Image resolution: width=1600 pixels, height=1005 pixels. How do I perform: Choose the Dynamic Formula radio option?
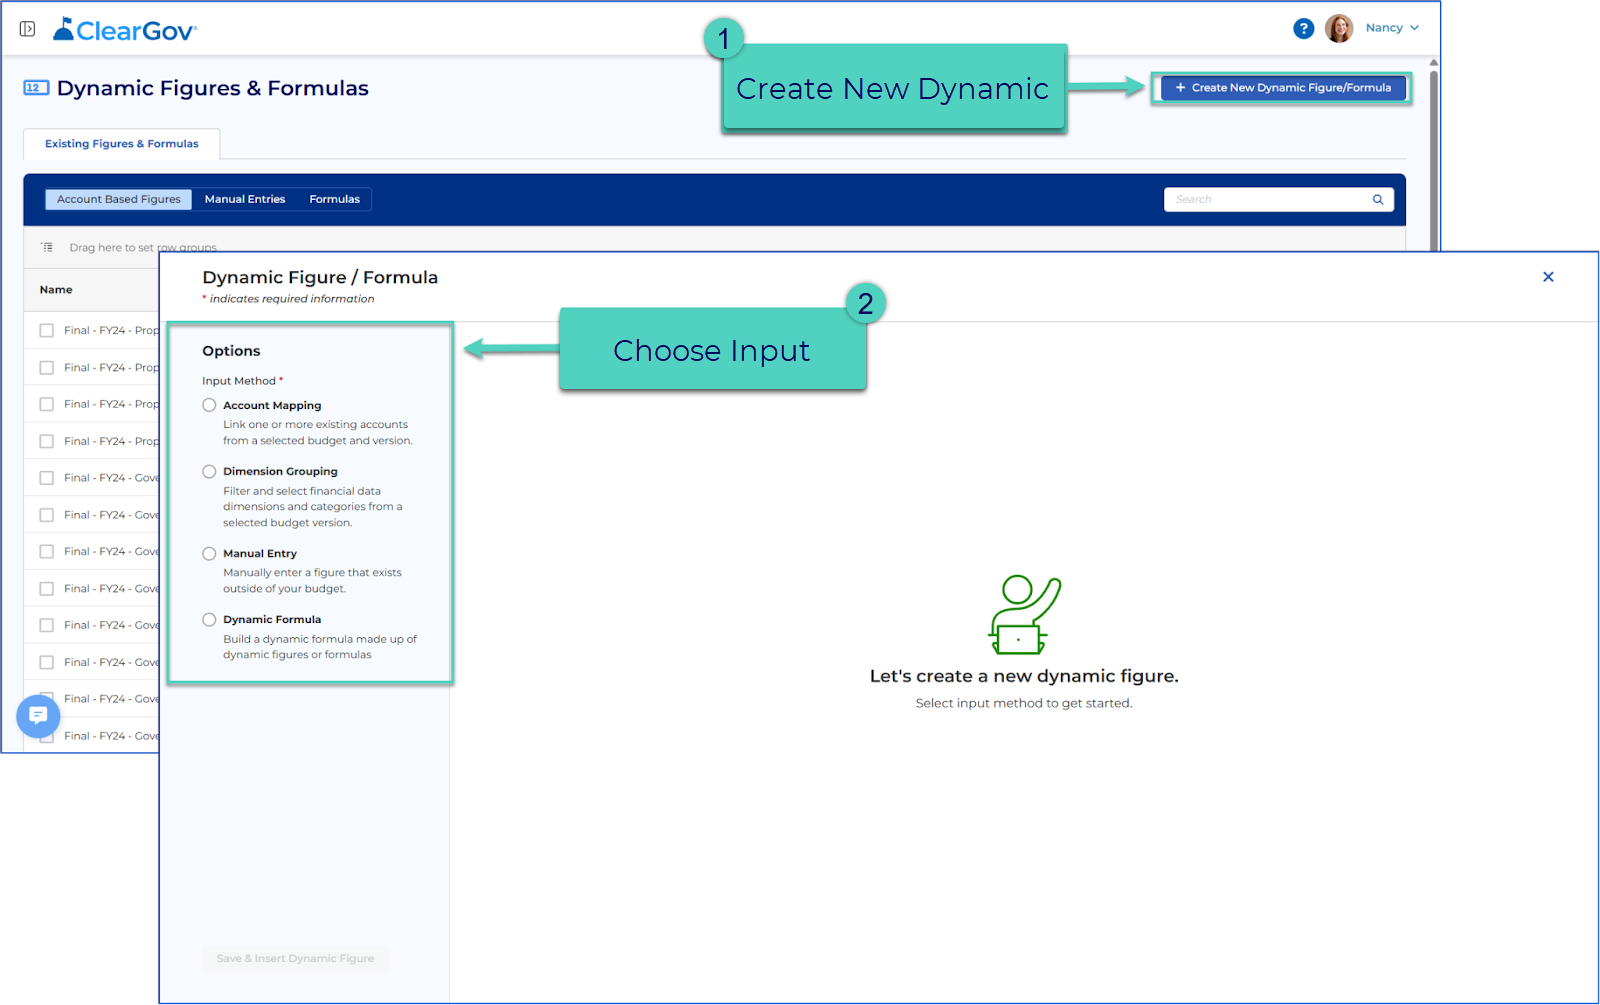(x=209, y=619)
